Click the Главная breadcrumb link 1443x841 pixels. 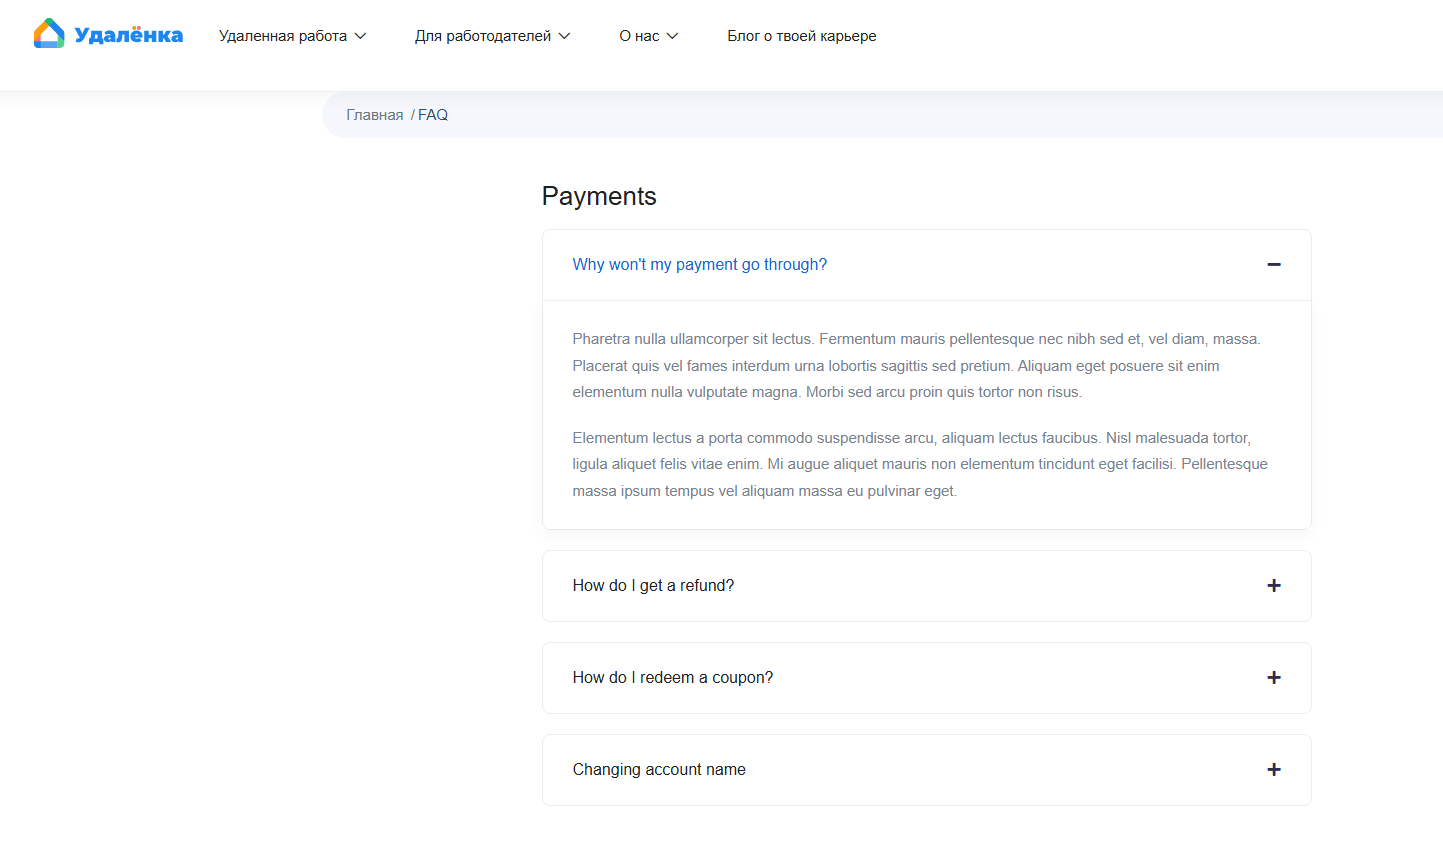coord(375,115)
